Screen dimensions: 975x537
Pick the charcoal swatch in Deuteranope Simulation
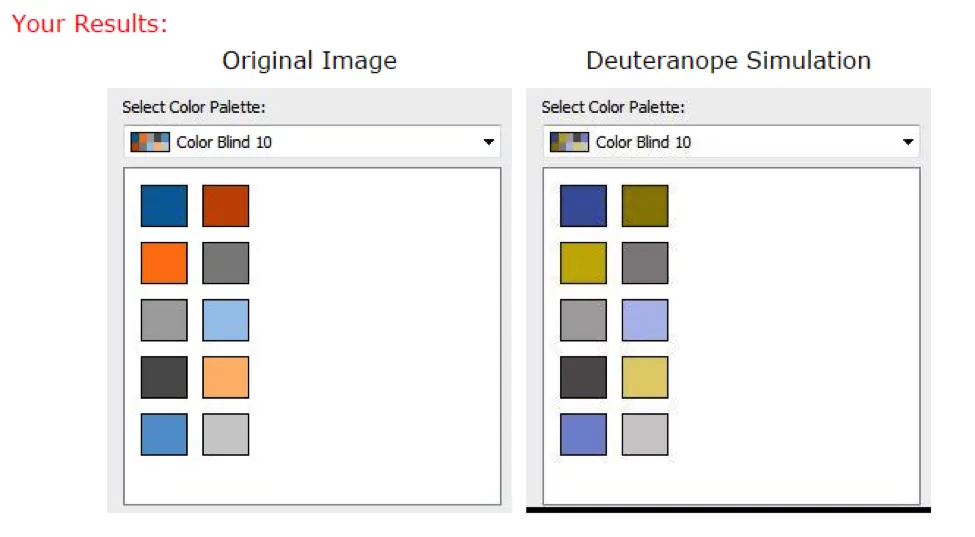click(x=583, y=377)
